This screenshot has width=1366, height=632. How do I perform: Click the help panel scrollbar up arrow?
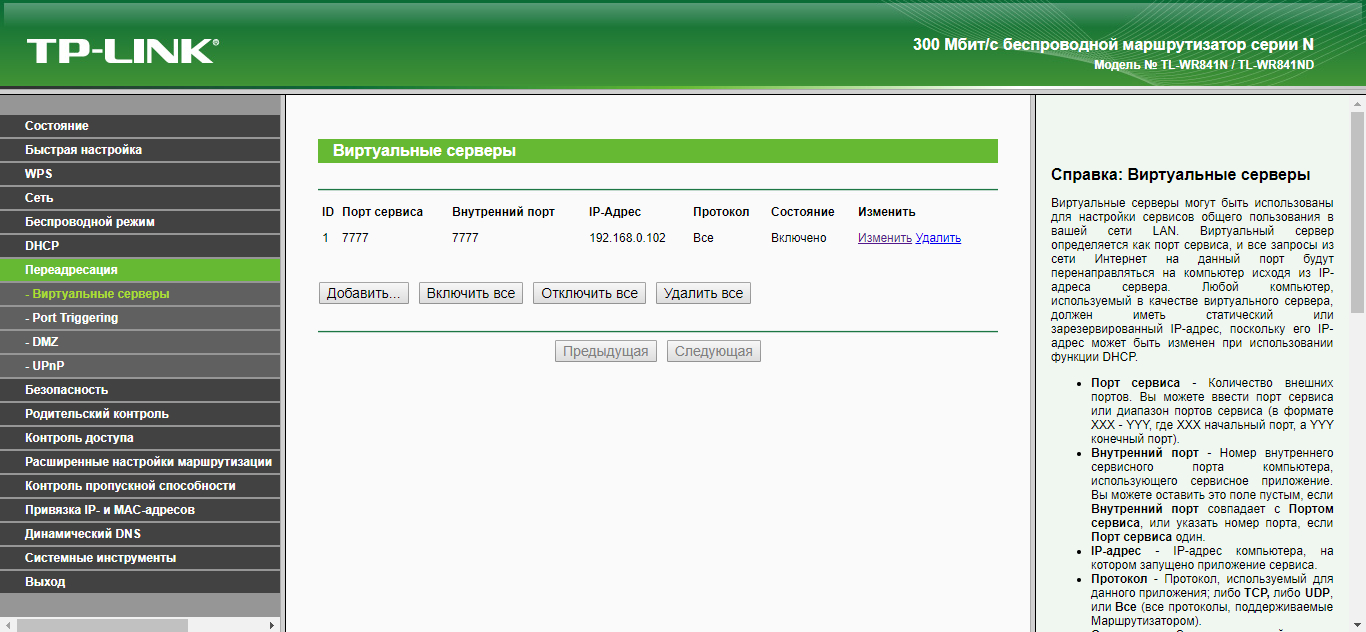[1358, 103]
